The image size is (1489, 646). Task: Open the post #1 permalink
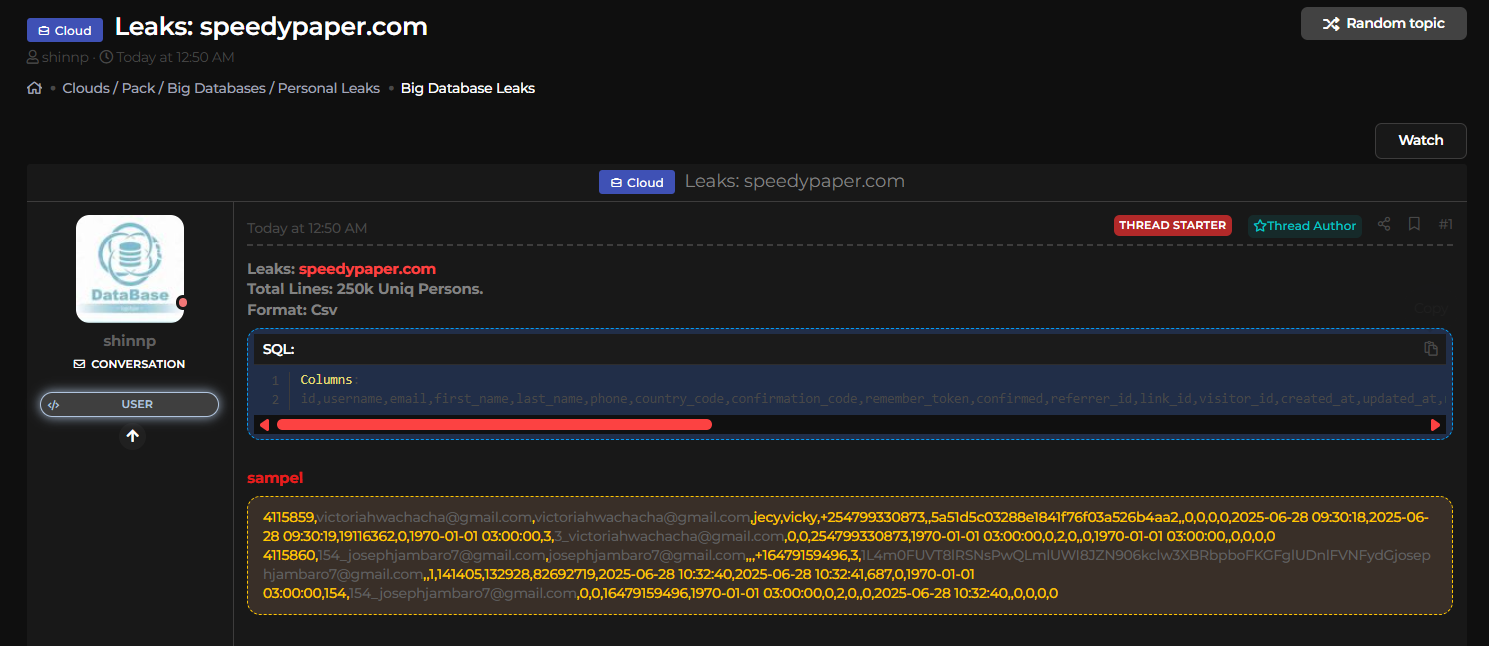click(1445, 225)
